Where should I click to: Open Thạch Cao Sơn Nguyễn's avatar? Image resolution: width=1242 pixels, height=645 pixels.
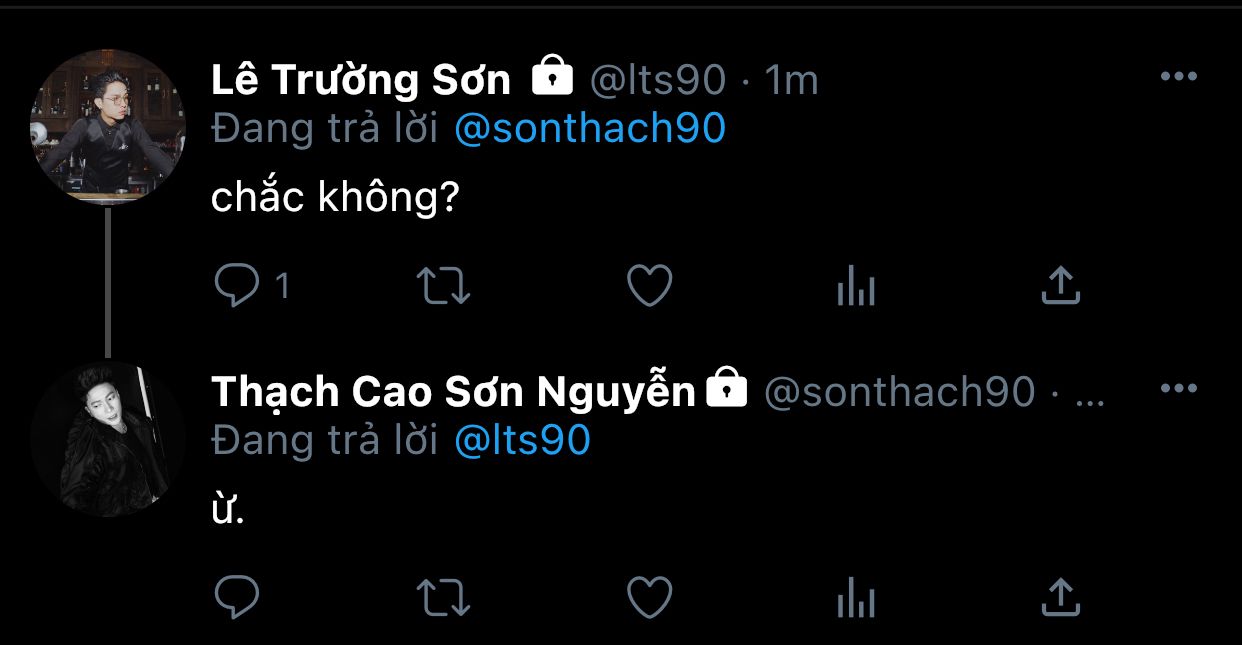tap(108, 438)
